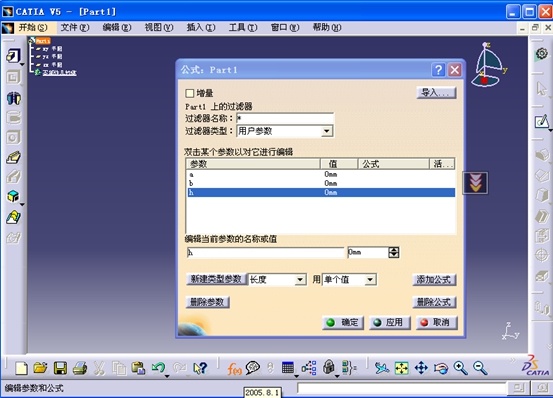Select the Pan four-arrow icon

pos(421,368)
